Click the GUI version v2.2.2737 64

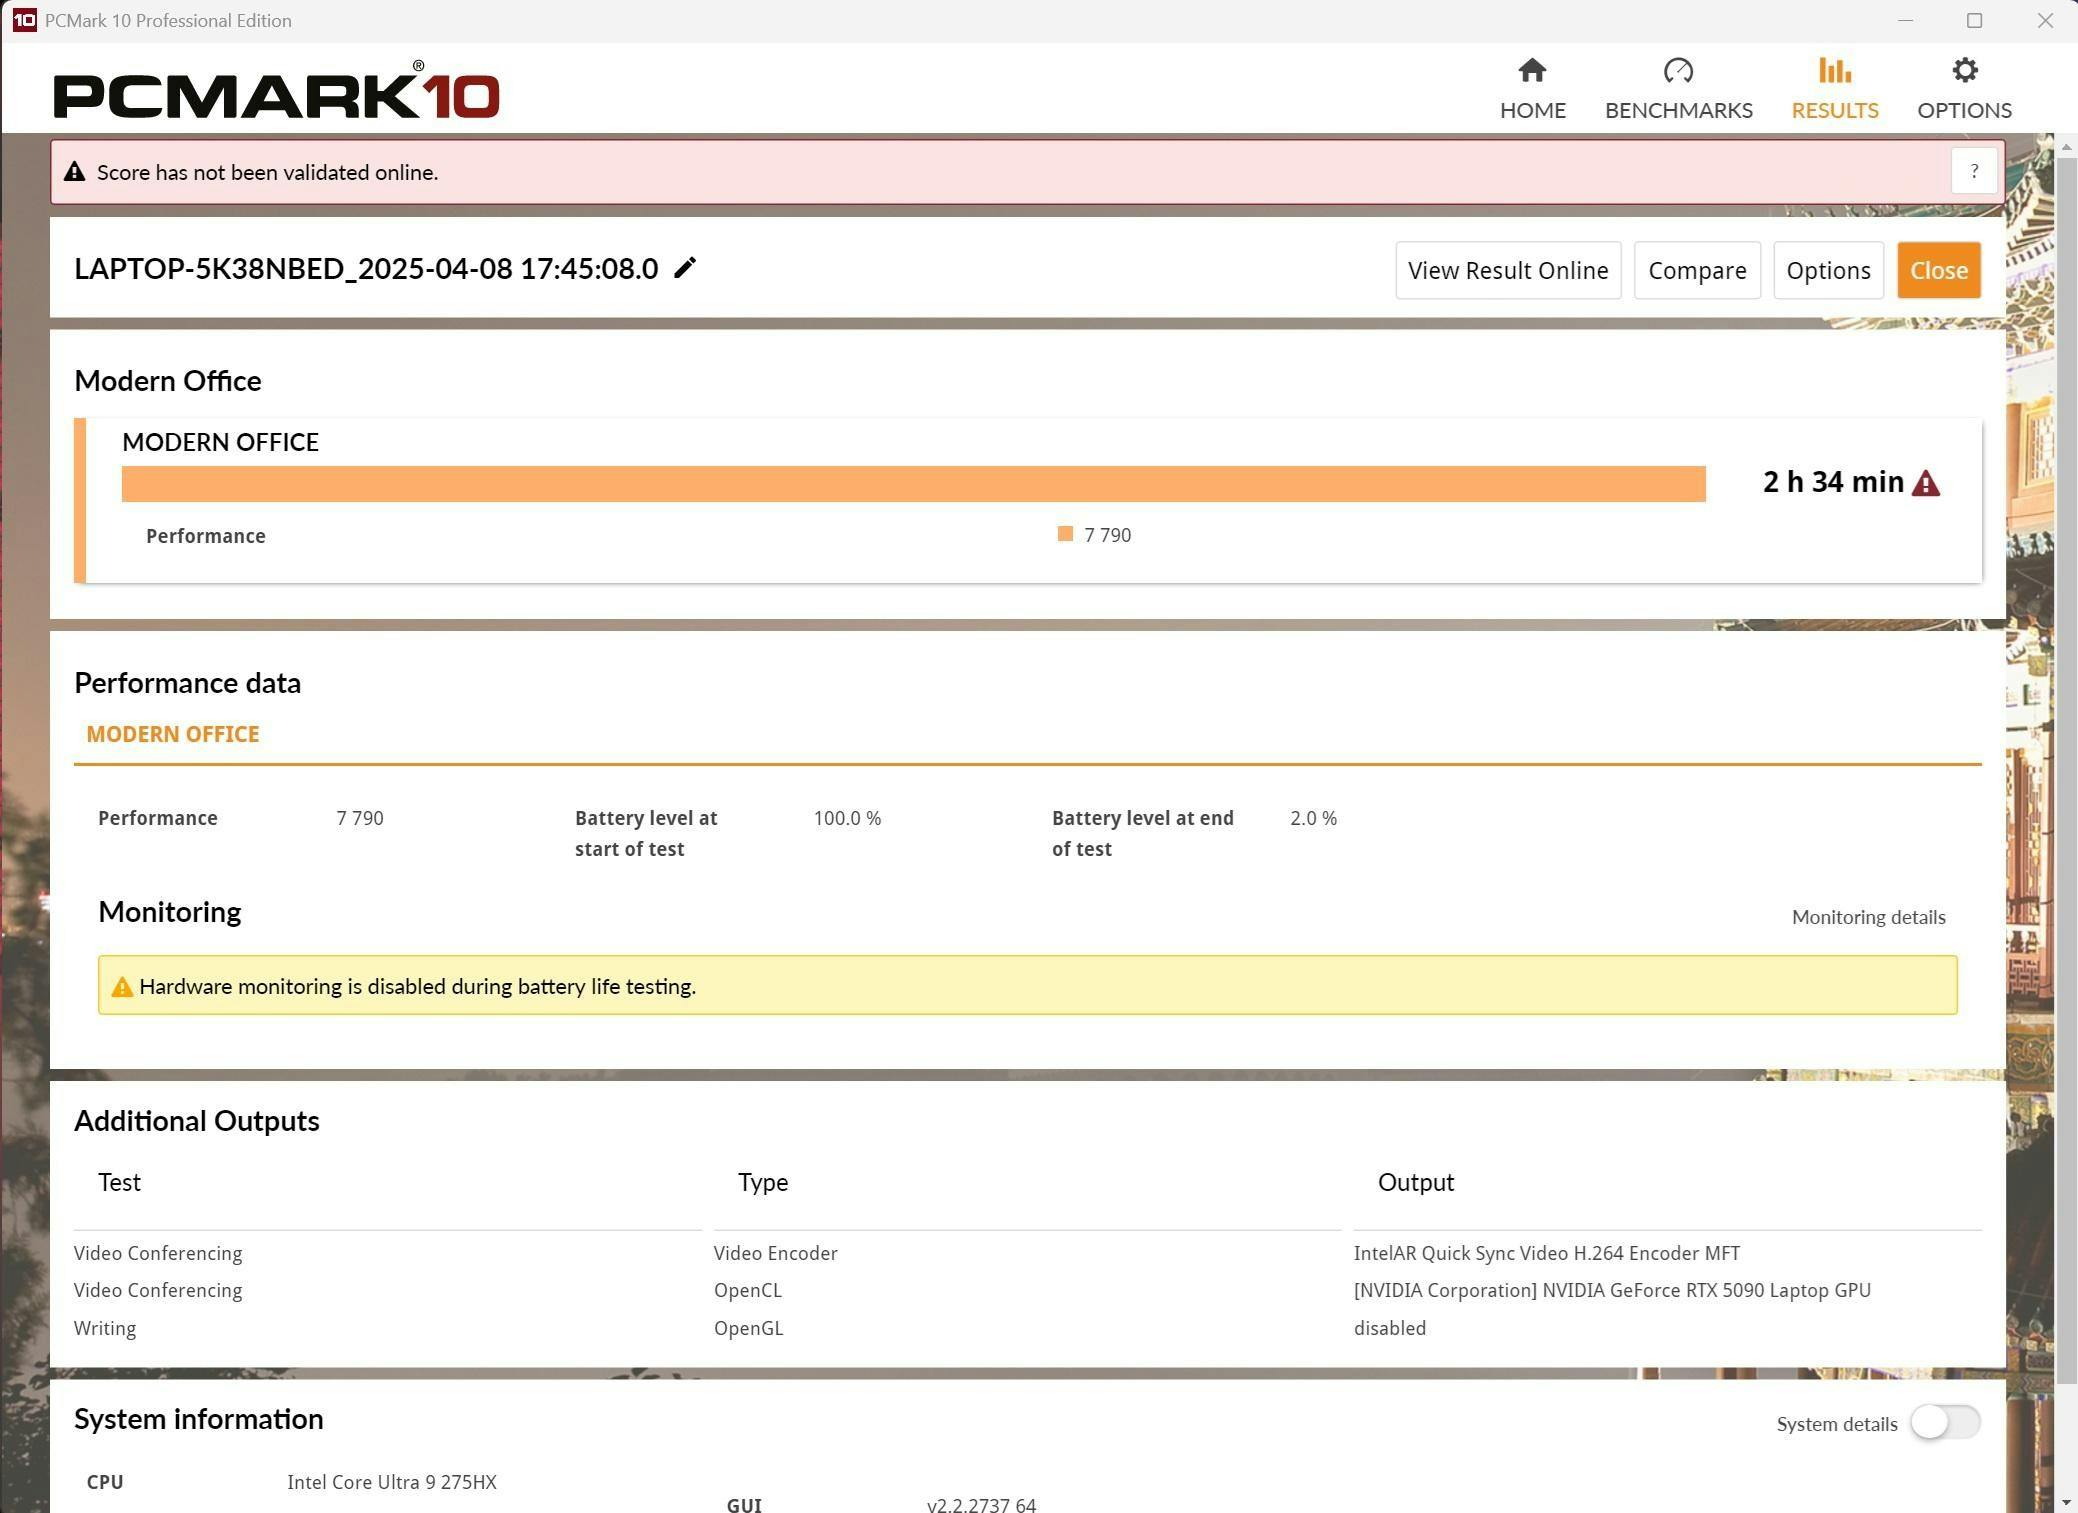click(x=981, y=1504)
